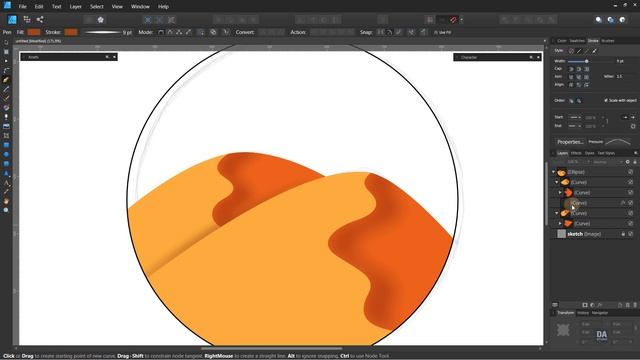Image resolution: width=640 pixels, height=360 pixels.
Task: Select the Vector Brush tool
Action: (6, 98)
